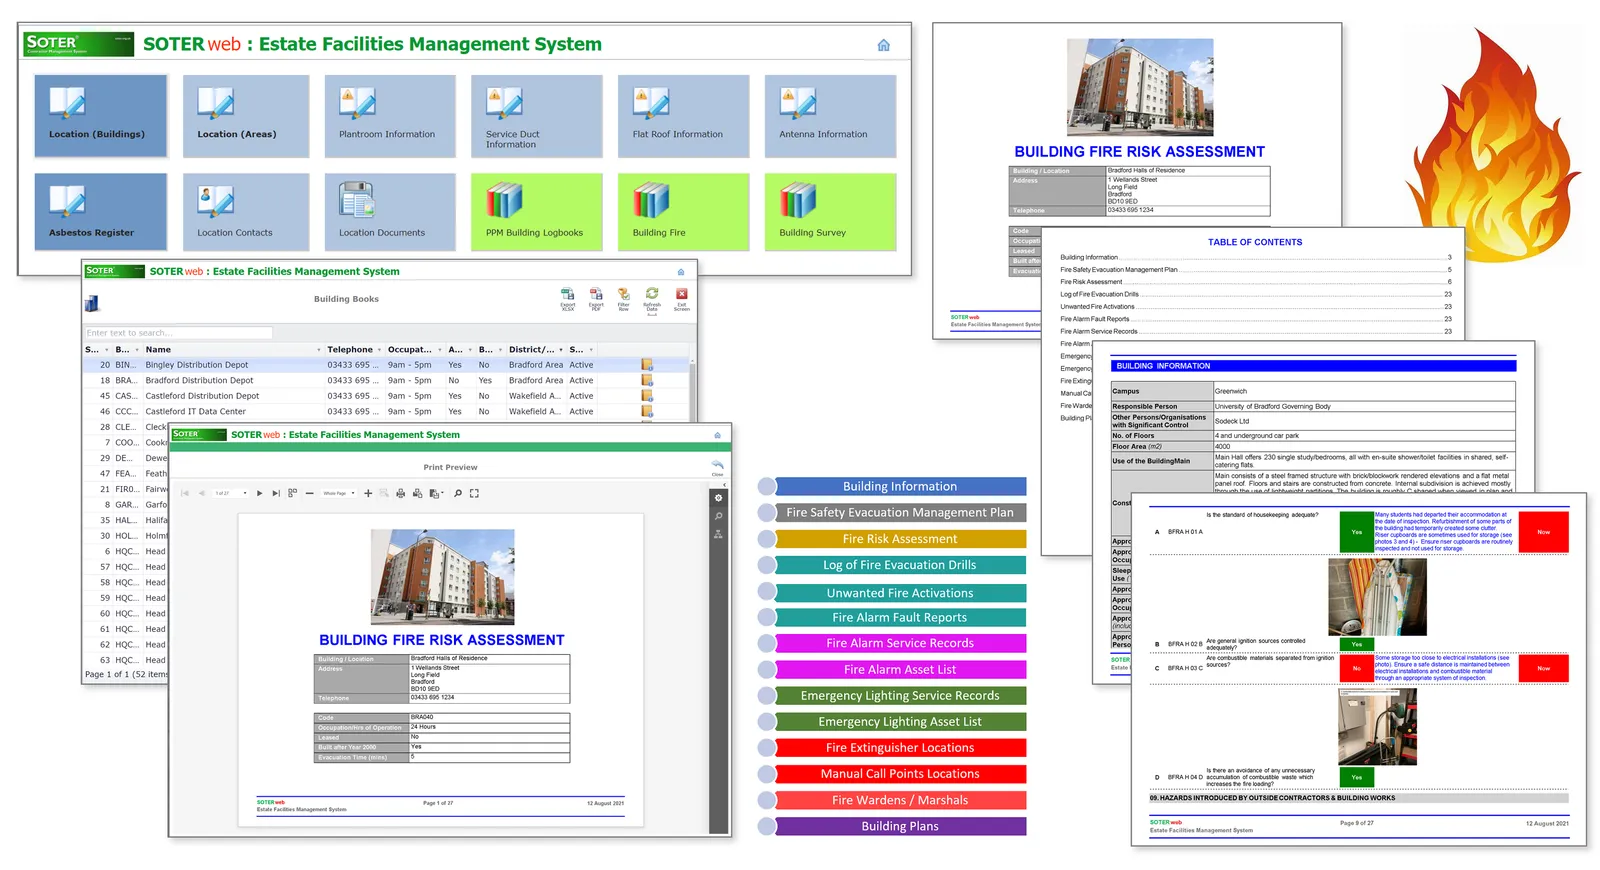This screenshot has height=870, width=1600.
Task: Click the 'Enter text to search' field
Action: [x=178, y=333]
